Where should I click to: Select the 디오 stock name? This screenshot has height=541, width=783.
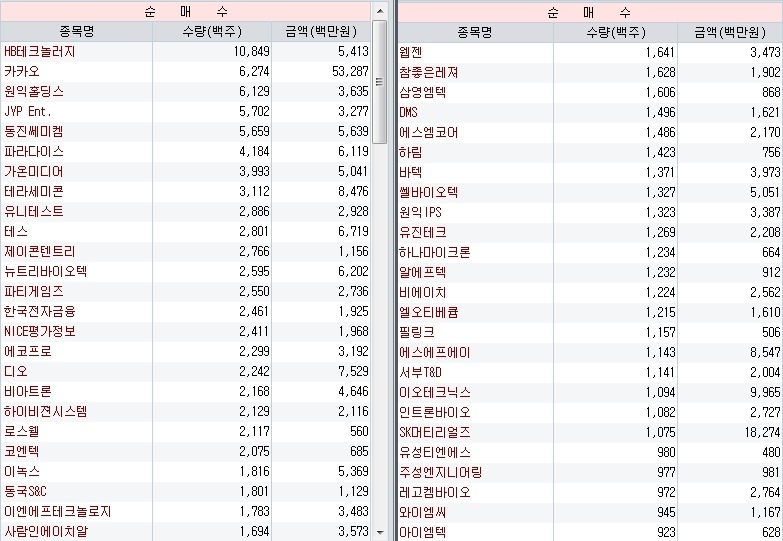pyautogui.click(x=15, y=371)
